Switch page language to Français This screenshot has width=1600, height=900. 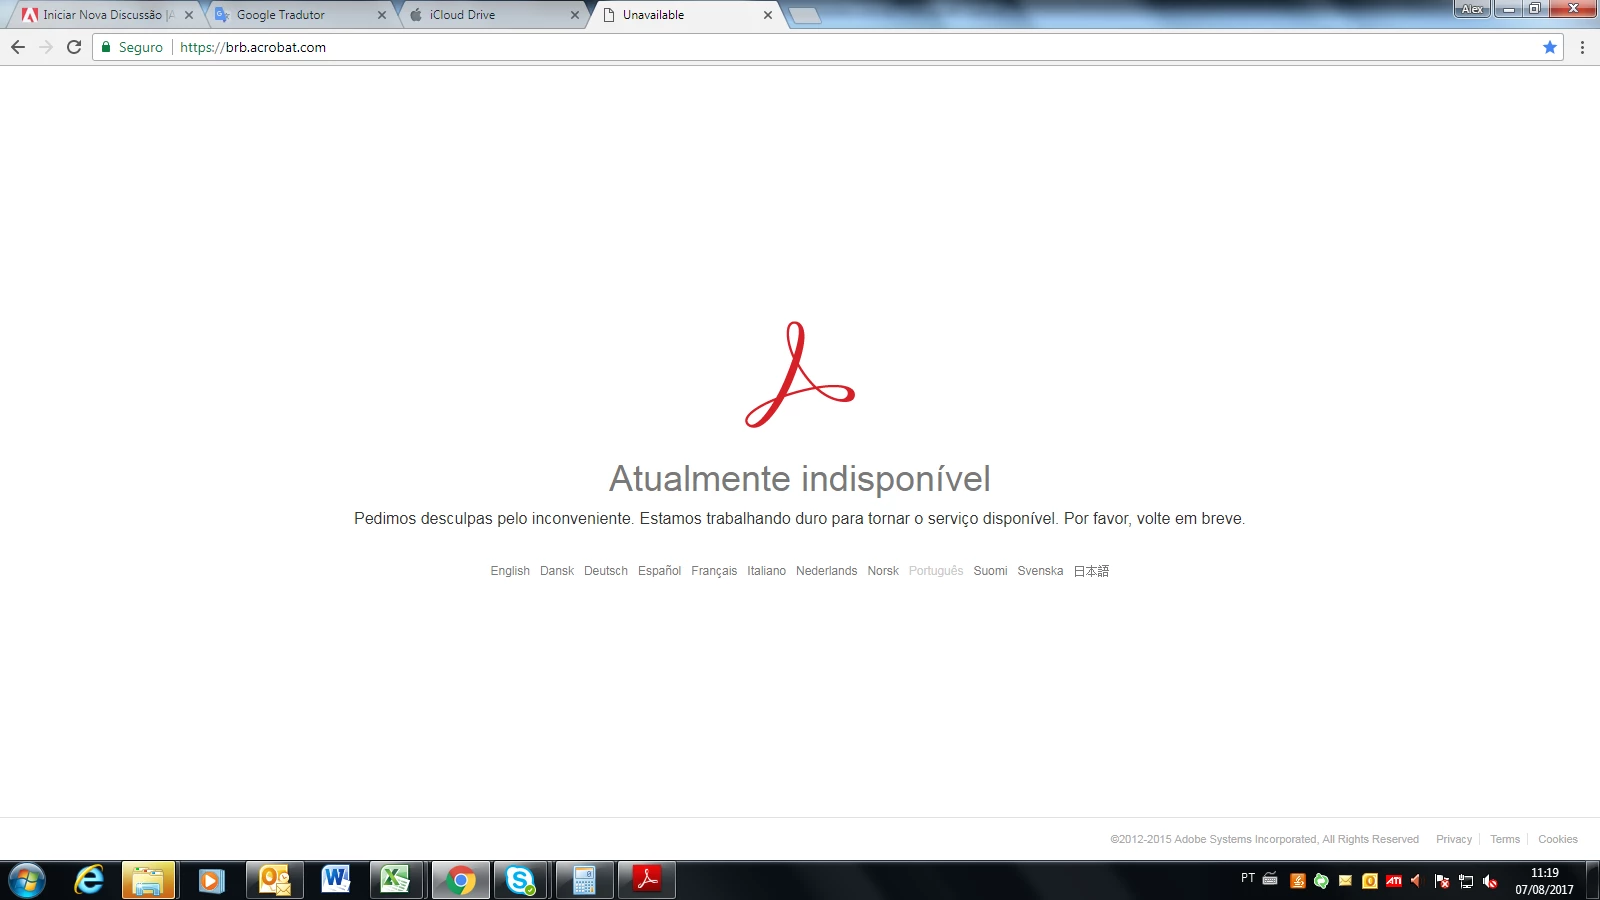pos(714,571)
